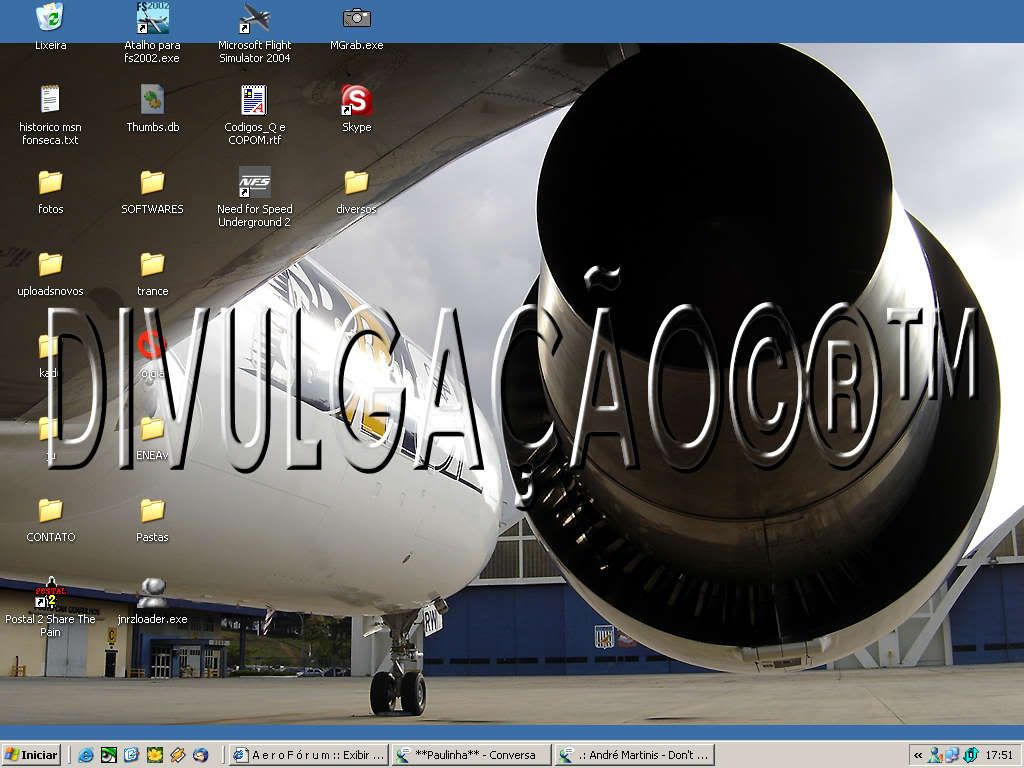This screenshot has height=768, width=1024.
Task: Click the teal tray icon beside clock
Action: 971,755
